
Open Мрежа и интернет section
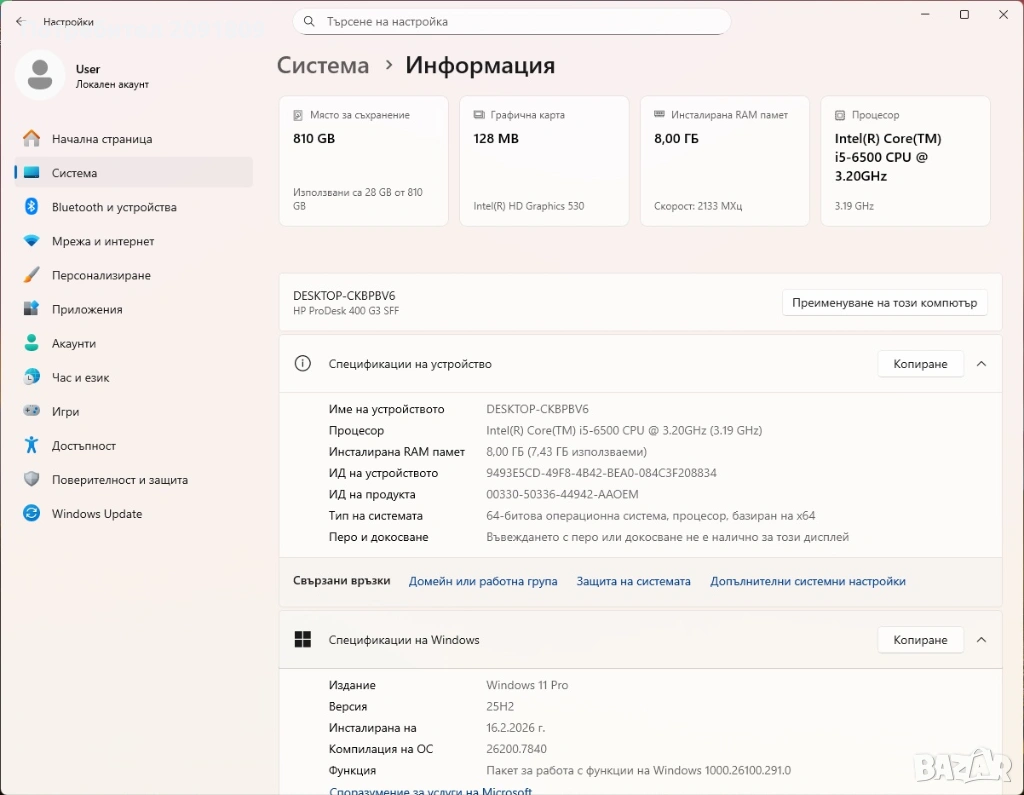point(103,241)
